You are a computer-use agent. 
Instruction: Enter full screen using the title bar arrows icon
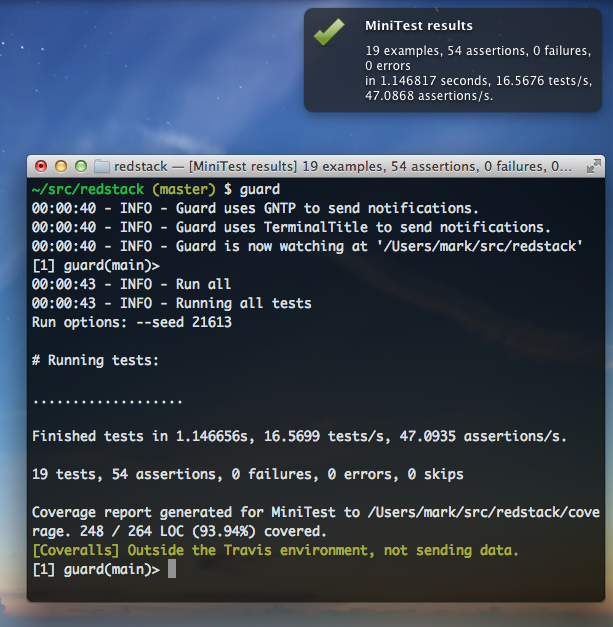pyautogui.click(x=593, y=166)
